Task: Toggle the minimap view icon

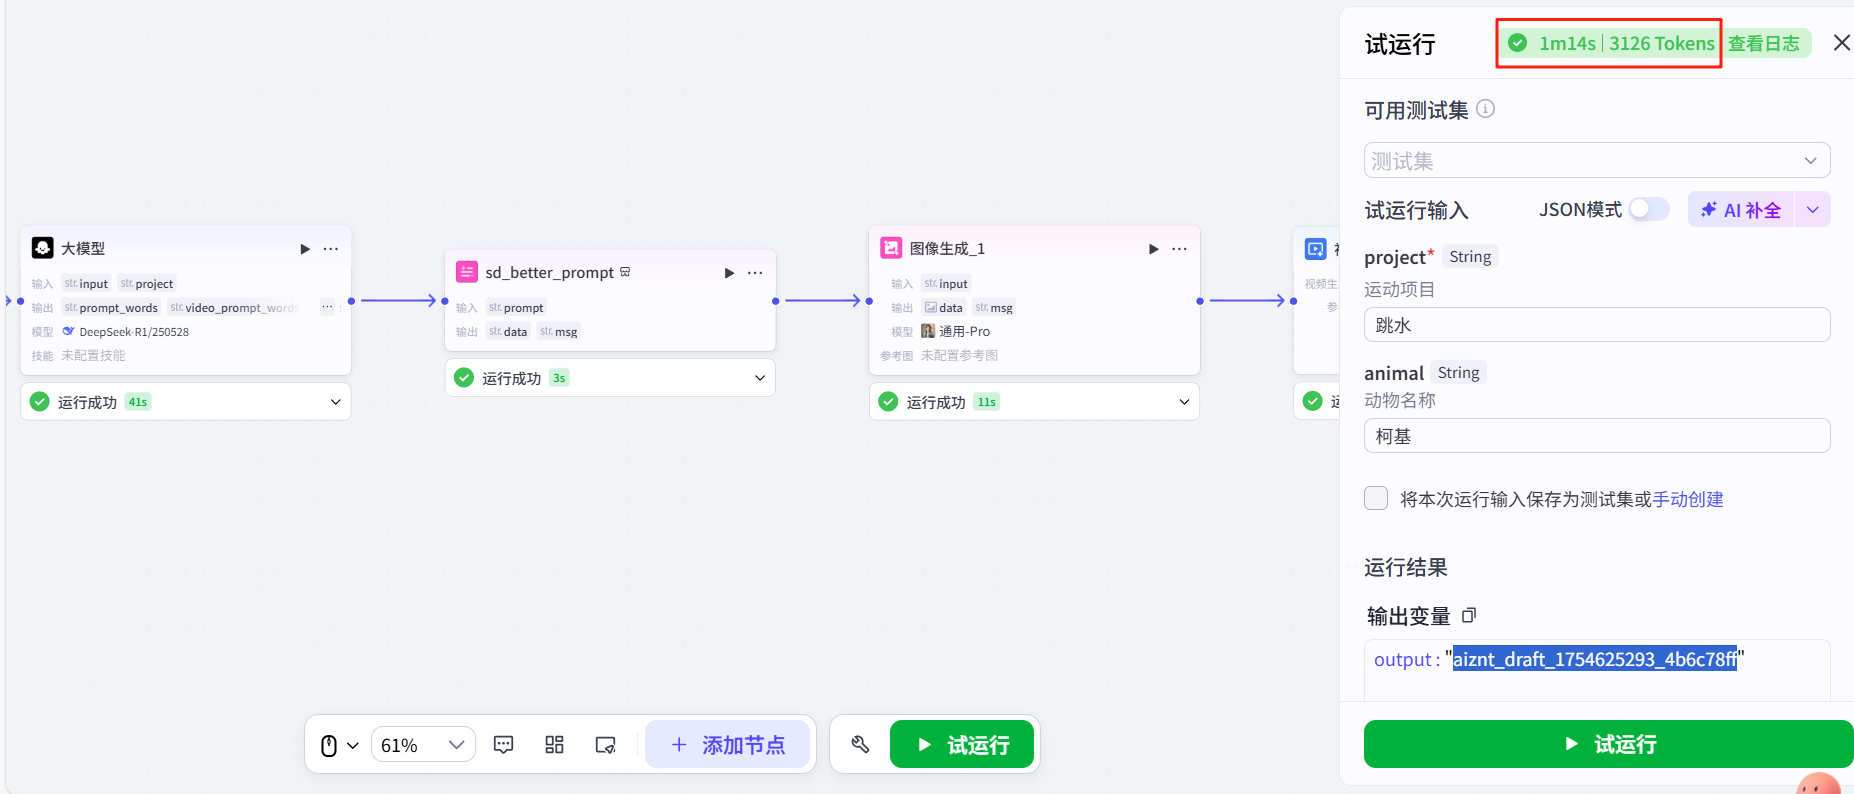Action: click(605, 745)
